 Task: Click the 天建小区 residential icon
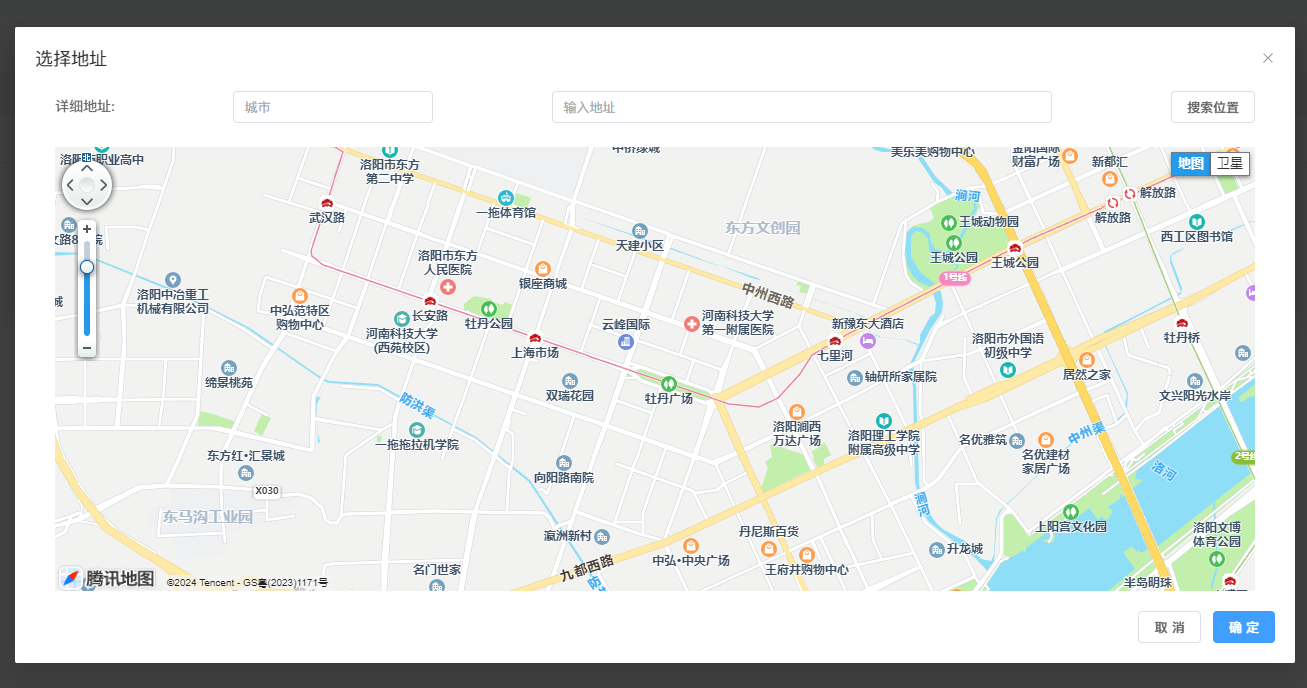point(640,230)
